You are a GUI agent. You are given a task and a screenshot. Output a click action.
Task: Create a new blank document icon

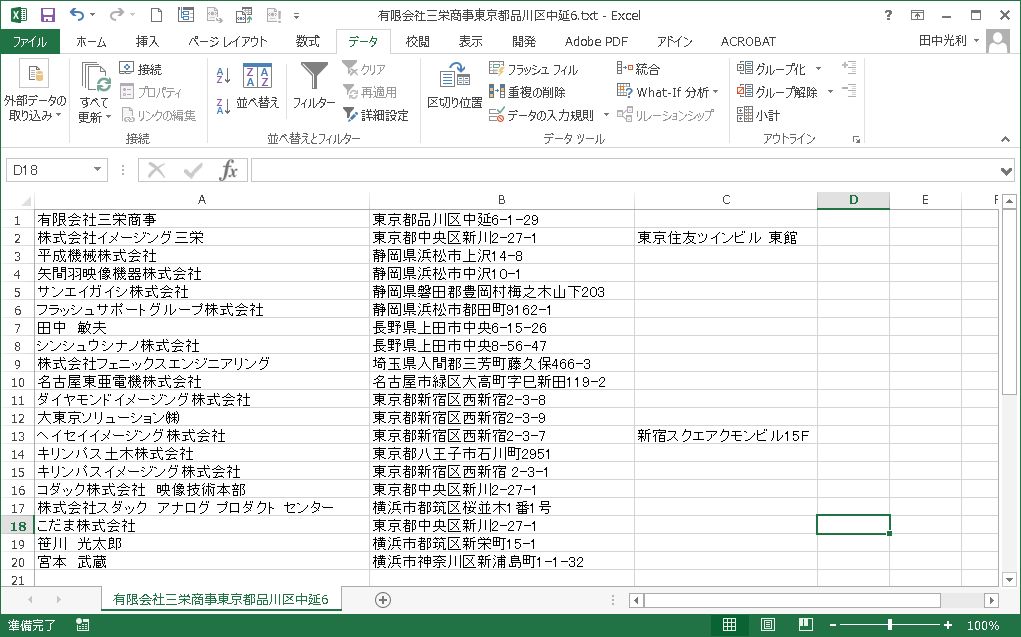pyautogui.click(x=156, y=15)
